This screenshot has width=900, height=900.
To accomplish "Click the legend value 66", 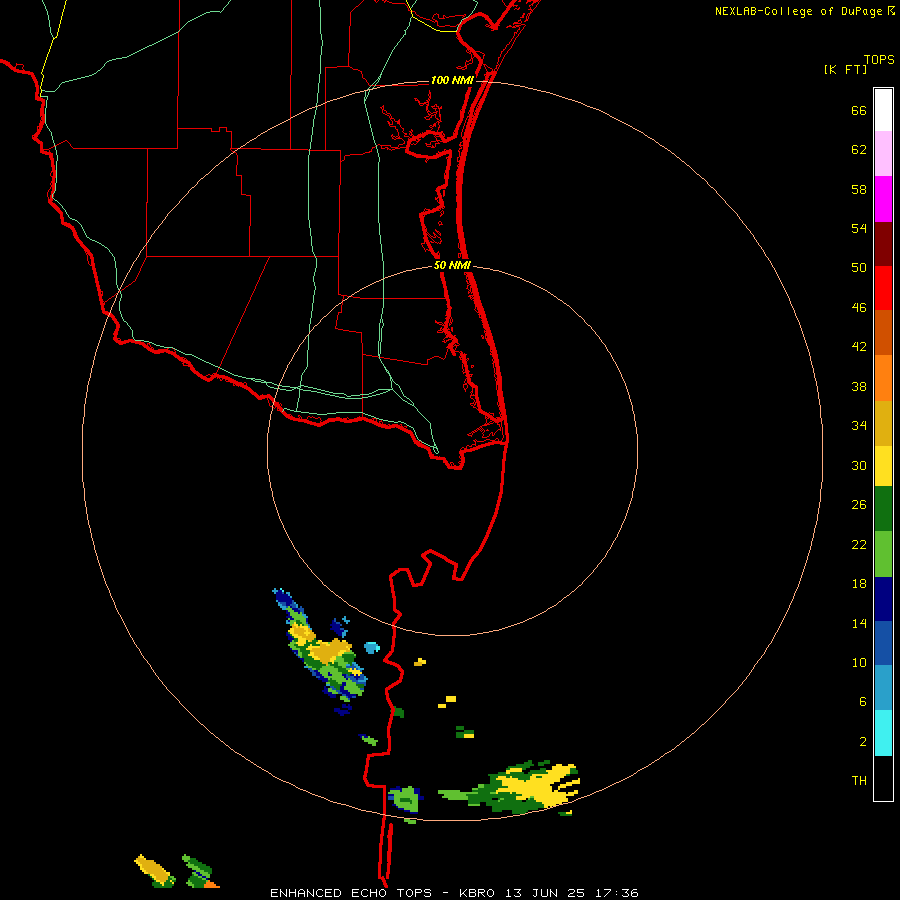I will [x=859, y=110].
